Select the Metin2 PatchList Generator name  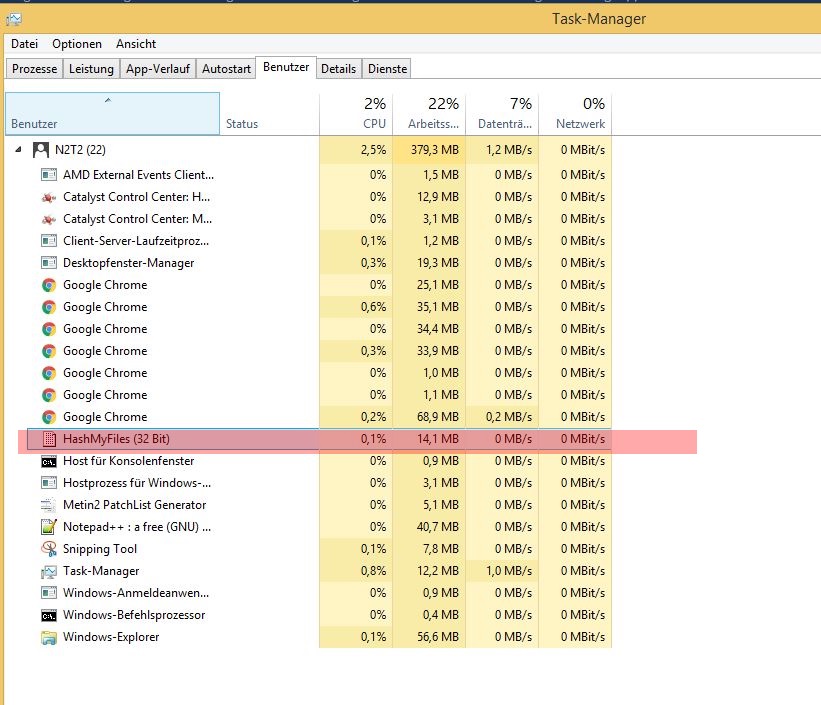click(x=135, y=505)
